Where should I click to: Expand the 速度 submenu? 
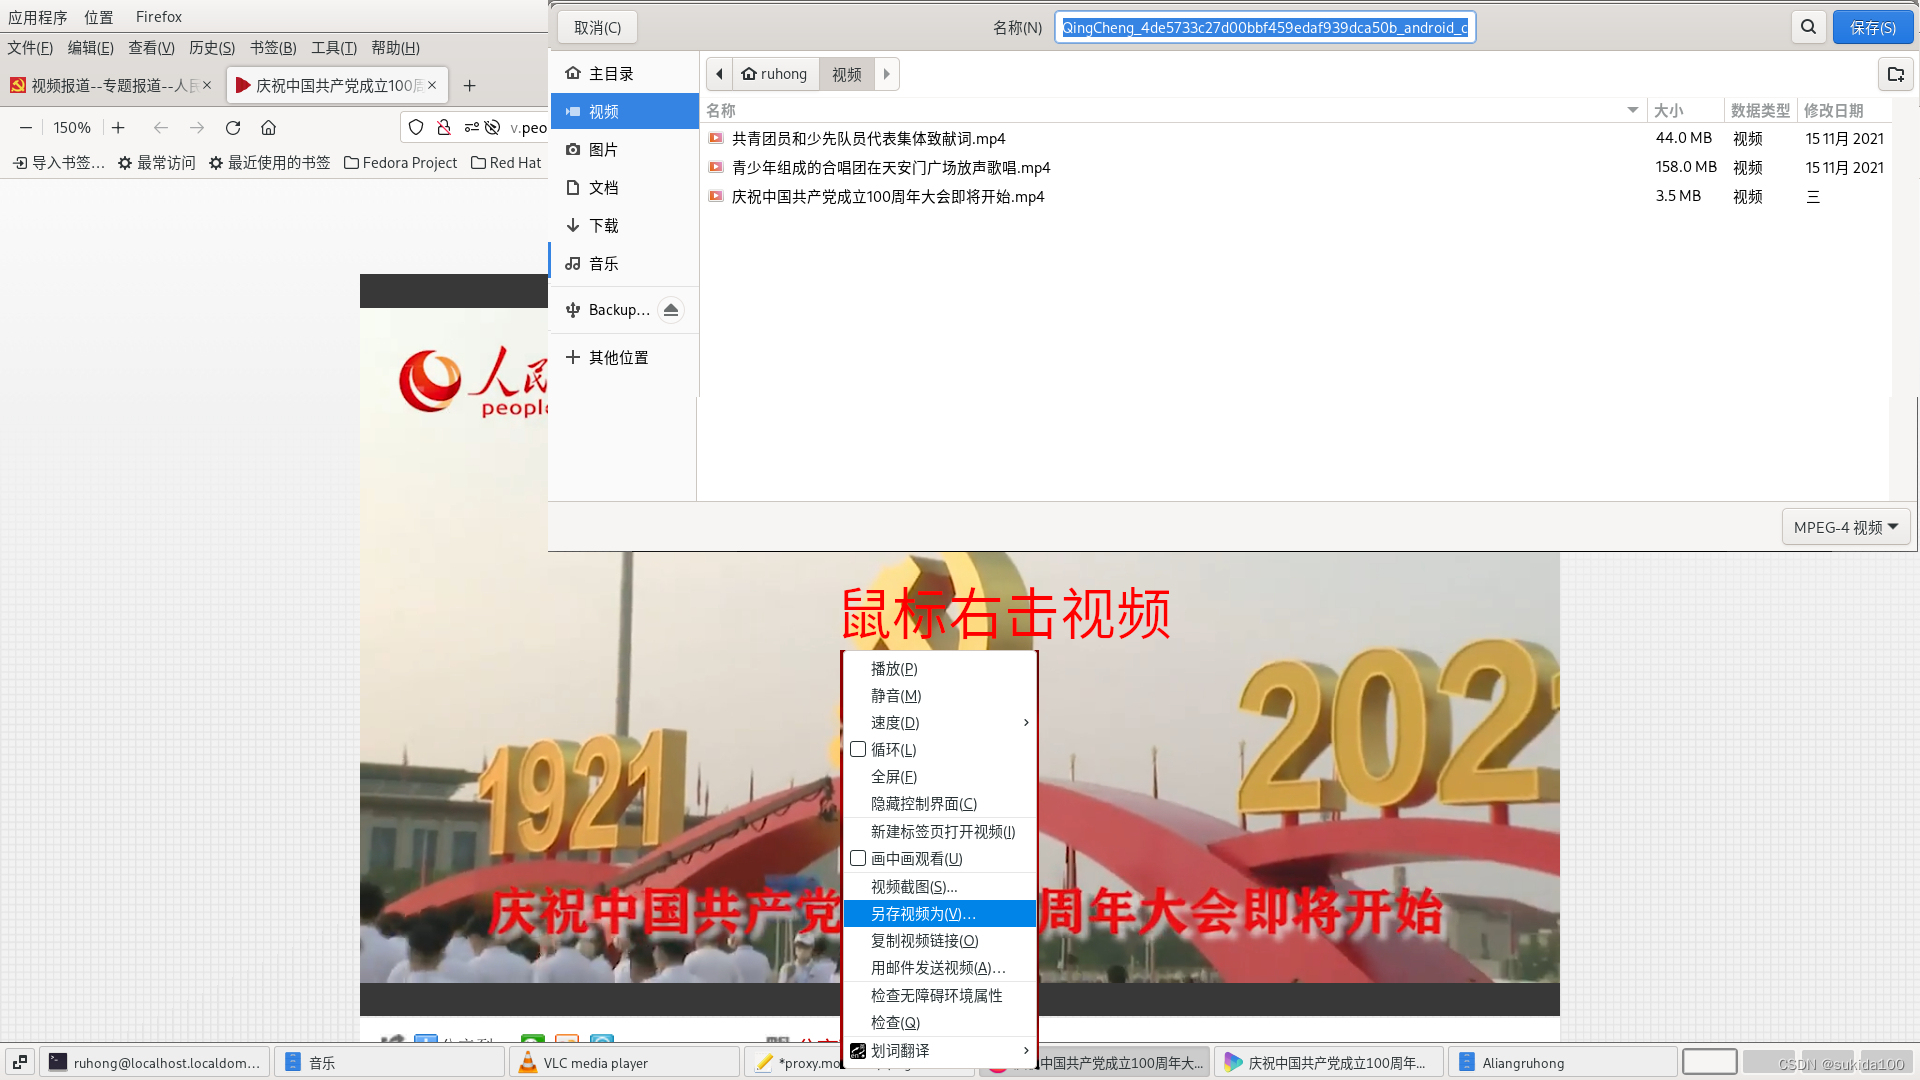[940, 723]
